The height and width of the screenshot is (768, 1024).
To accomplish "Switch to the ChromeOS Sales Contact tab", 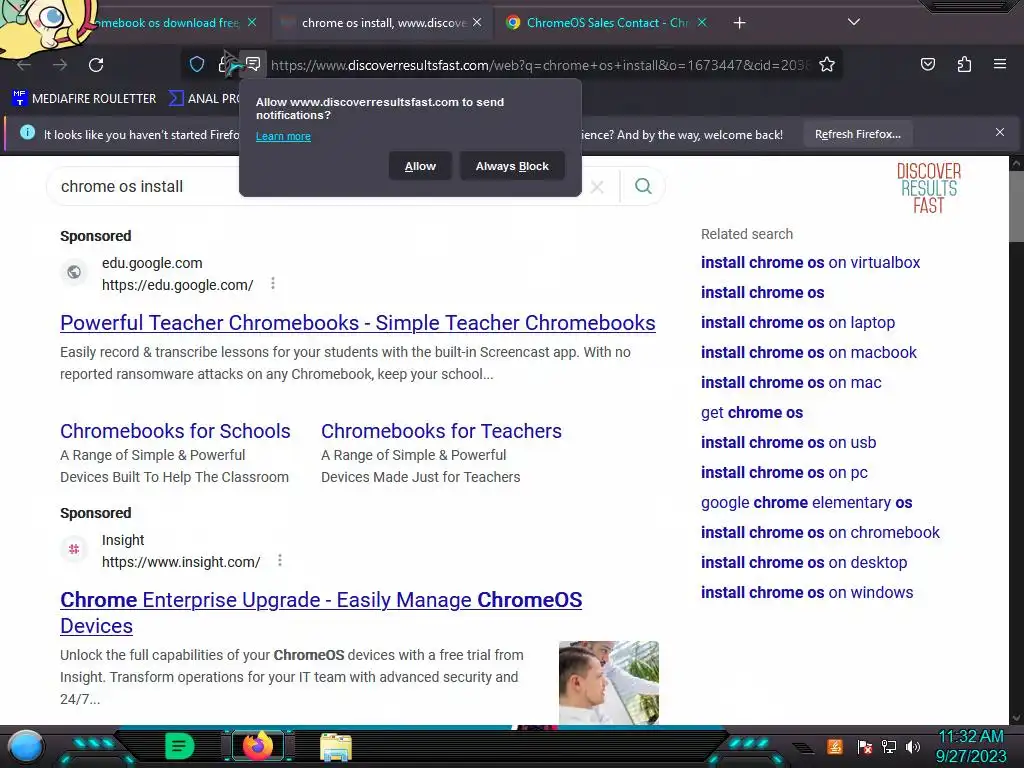I will tap(607, 23).
